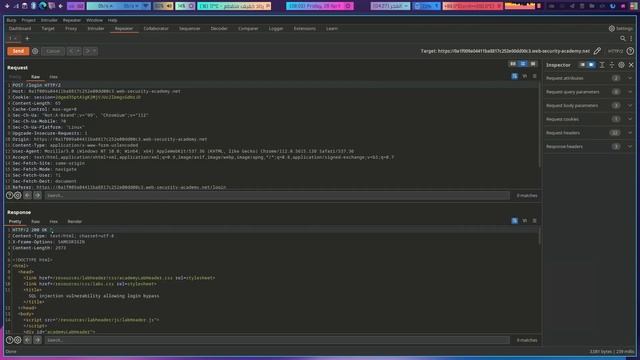Screen dimensions: 640x360
Task: Select request Raw view tab
Action: pos(36,77)
